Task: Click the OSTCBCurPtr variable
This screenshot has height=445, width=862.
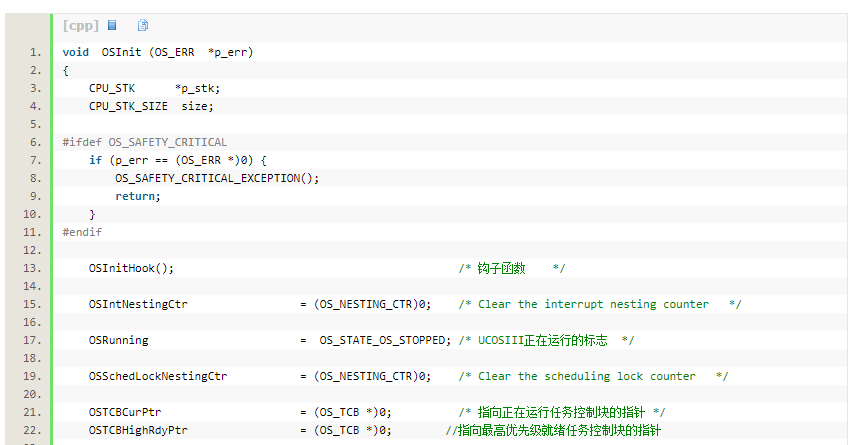Action: 125,412
